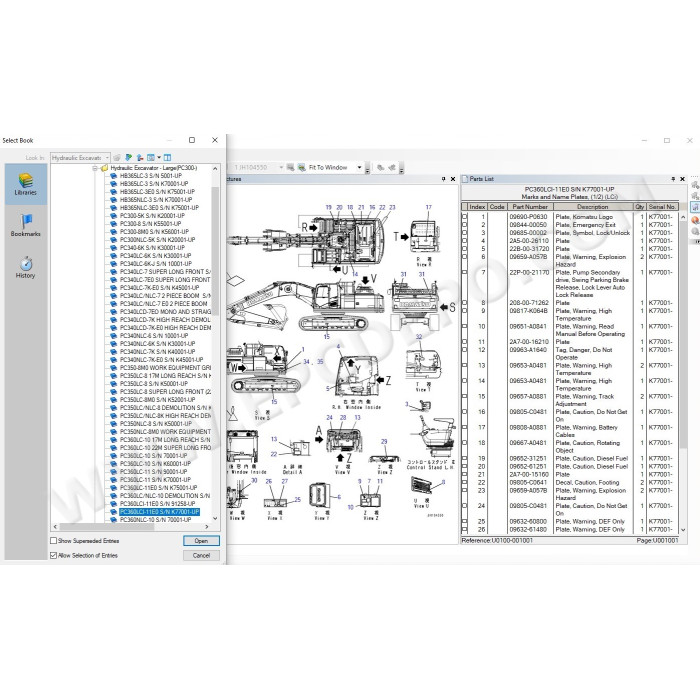700x700 pixels.
Task: Open toolbar overflow options after the greyed tool icons
Action: click(x=401, y=169)
